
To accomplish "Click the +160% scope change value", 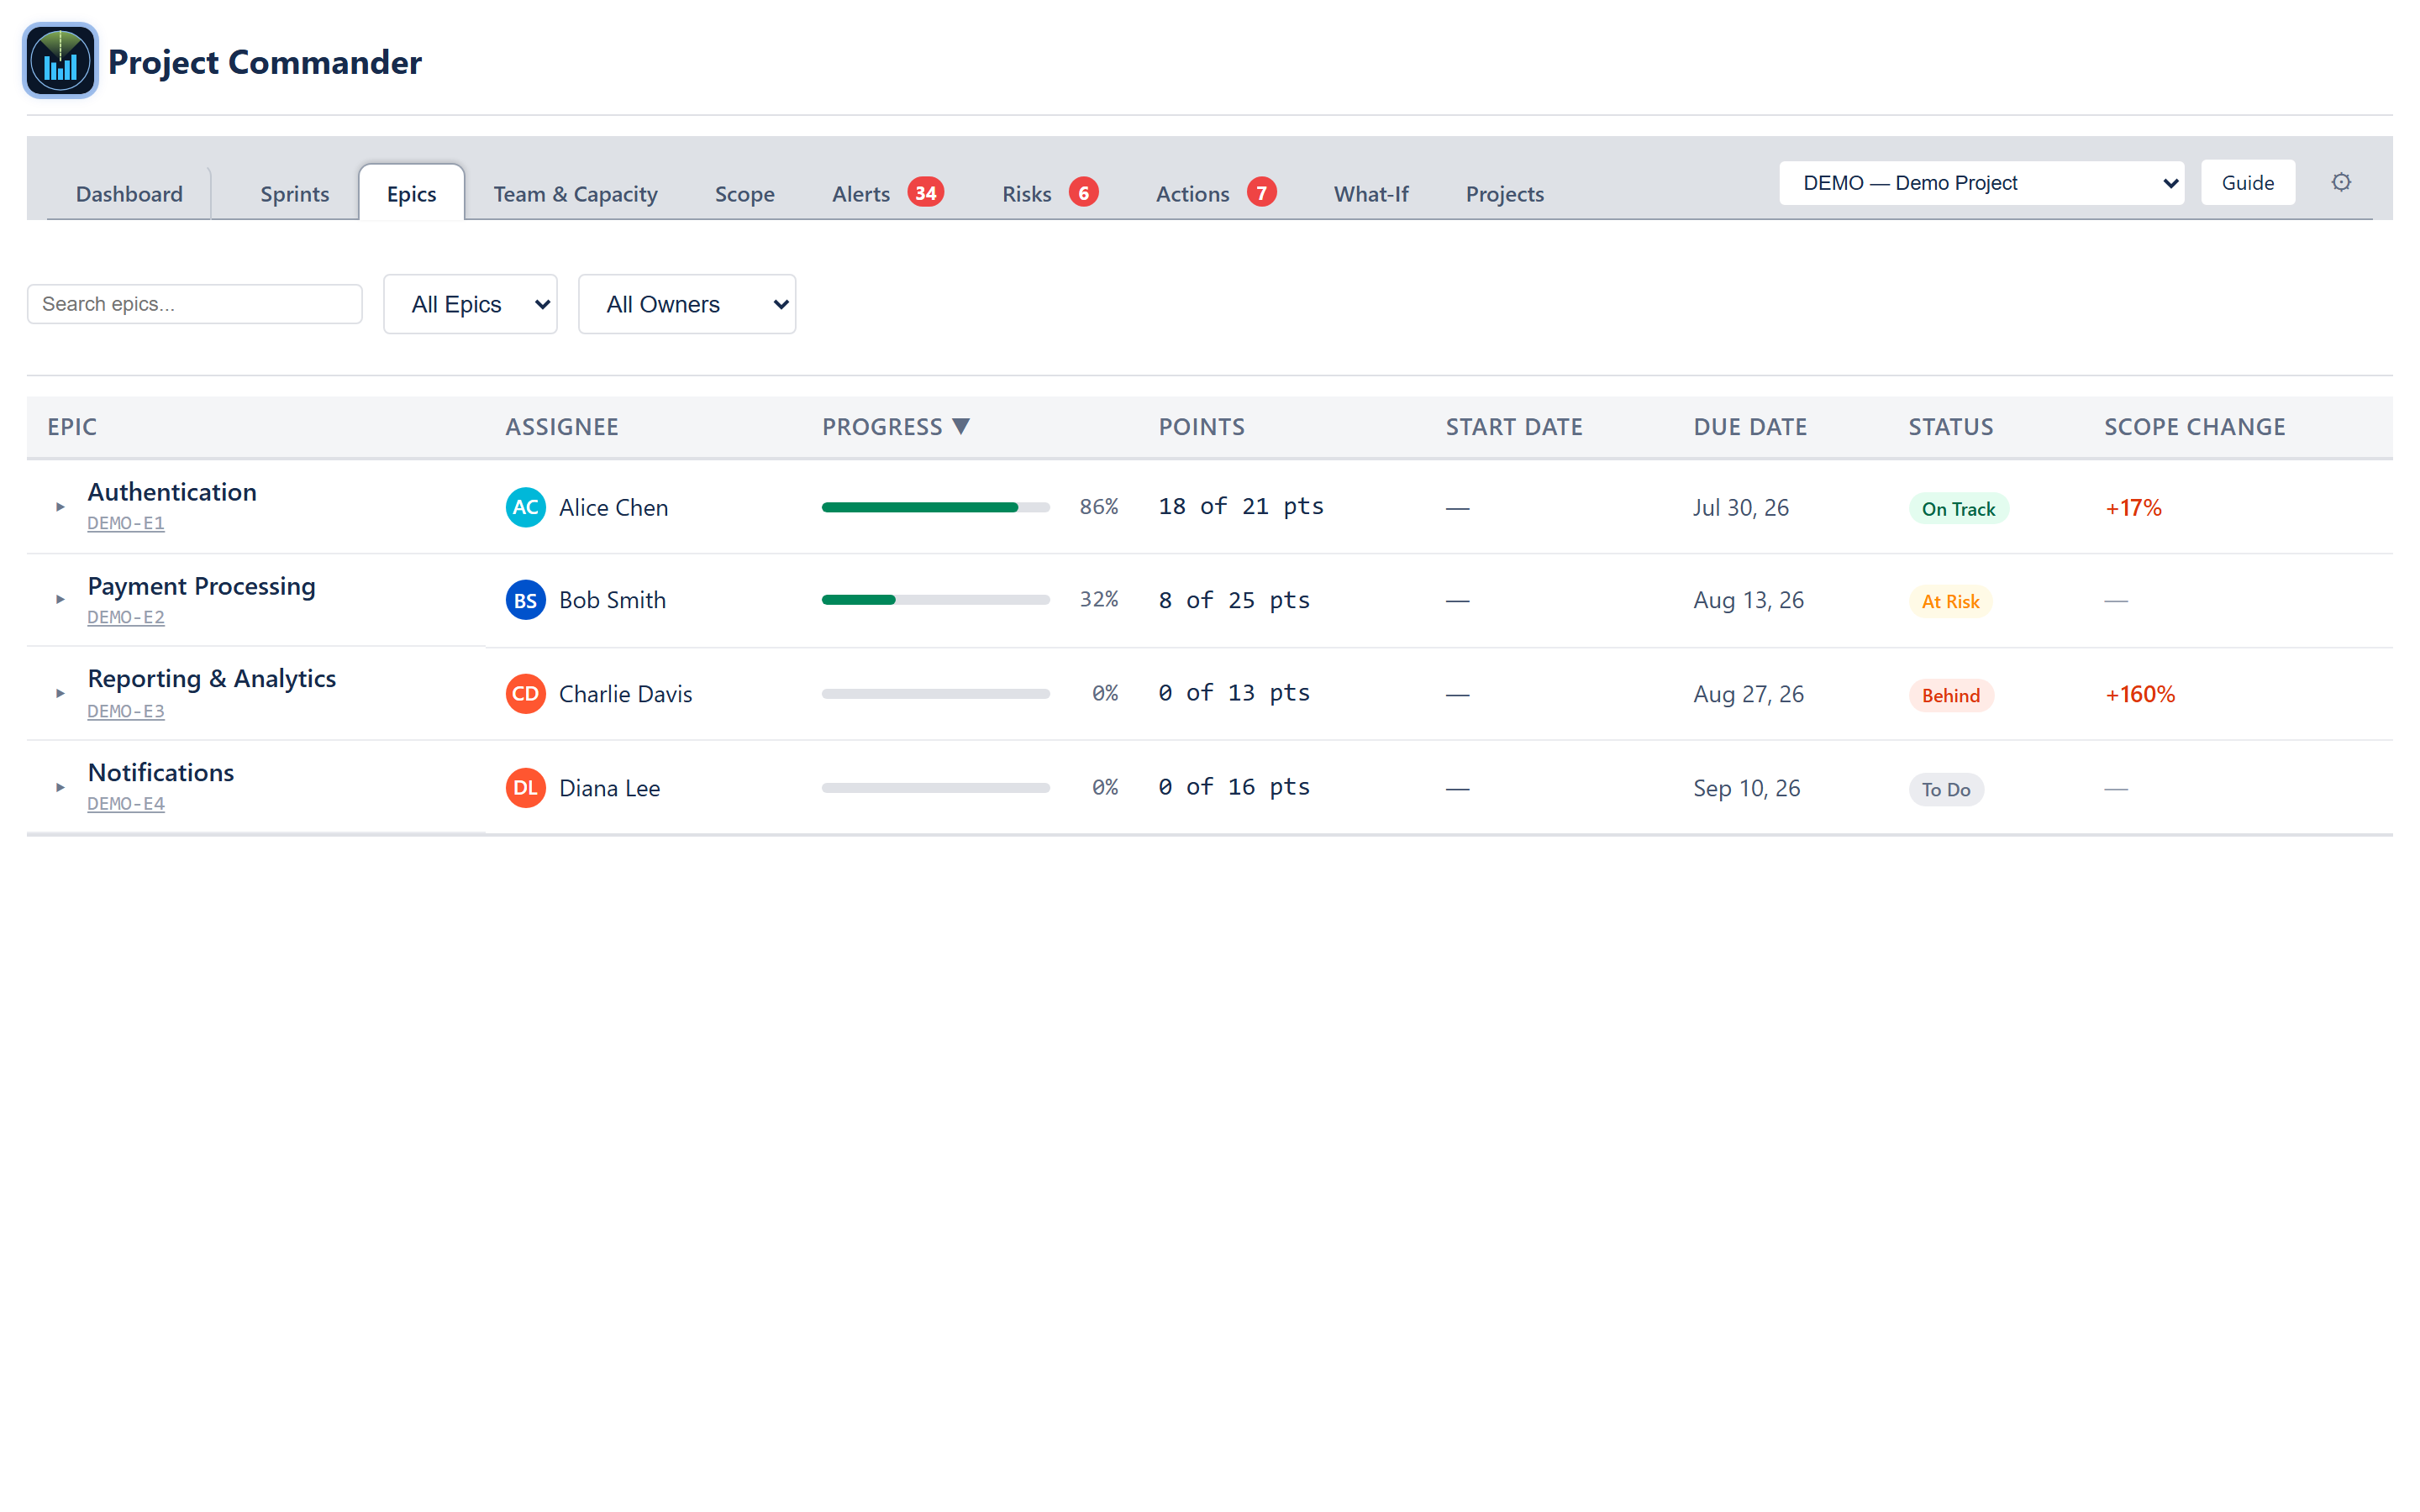I will [2139, 694].
